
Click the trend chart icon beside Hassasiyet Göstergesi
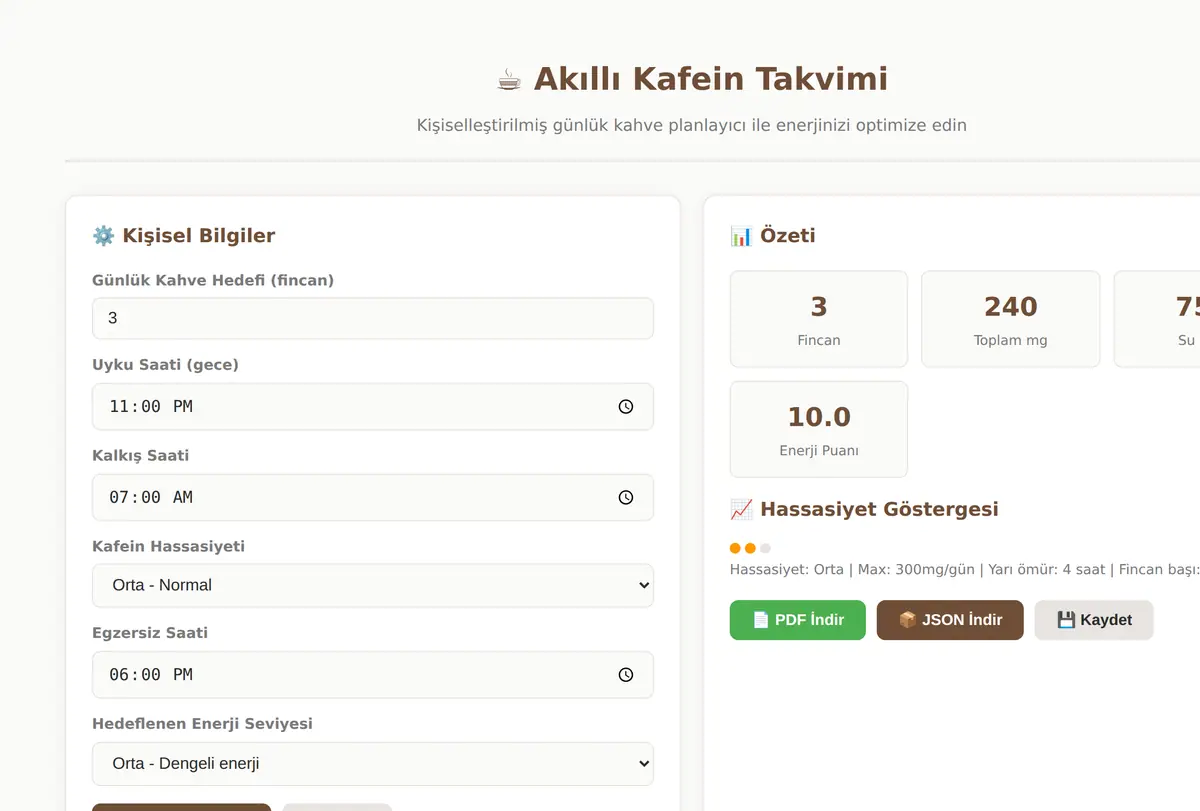pyautogui.click(x=741, y=509)
